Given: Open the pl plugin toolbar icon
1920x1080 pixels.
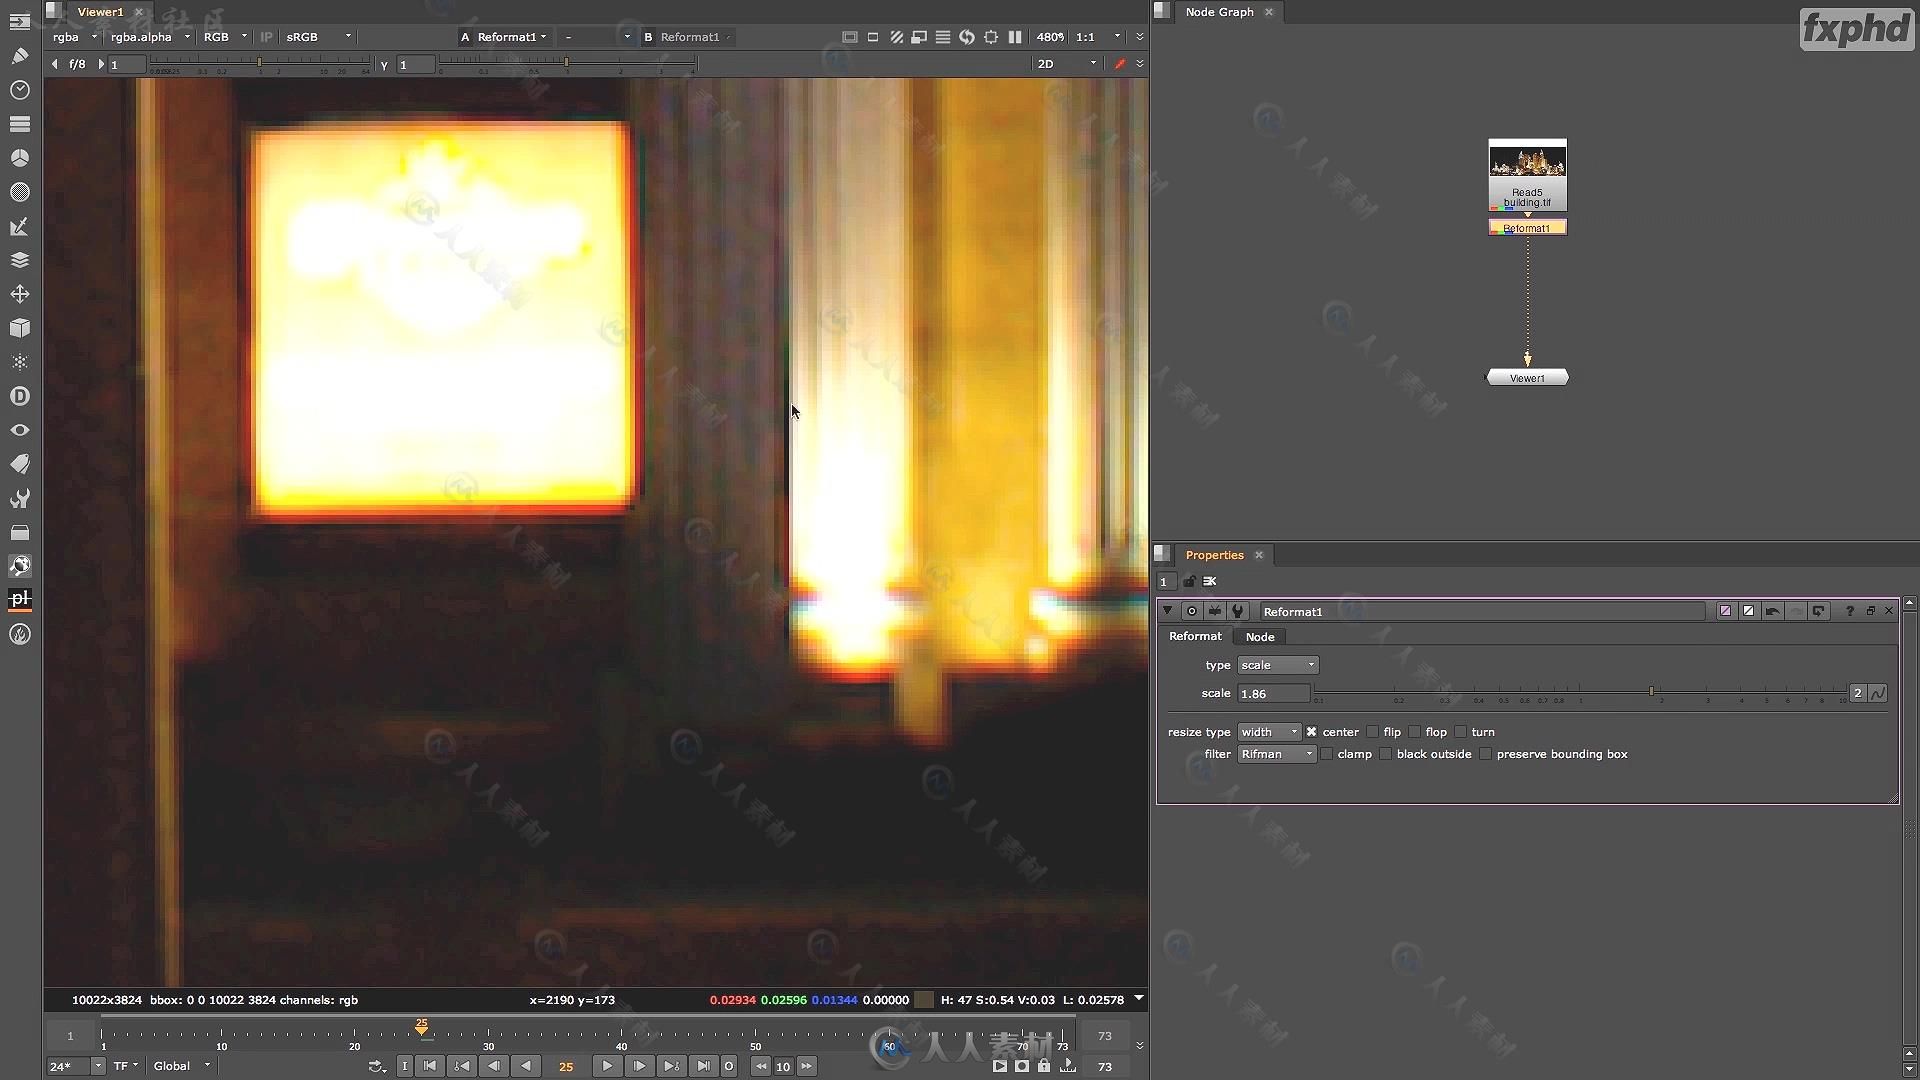Looking at the screenshot, I should (x=19, y=599).
